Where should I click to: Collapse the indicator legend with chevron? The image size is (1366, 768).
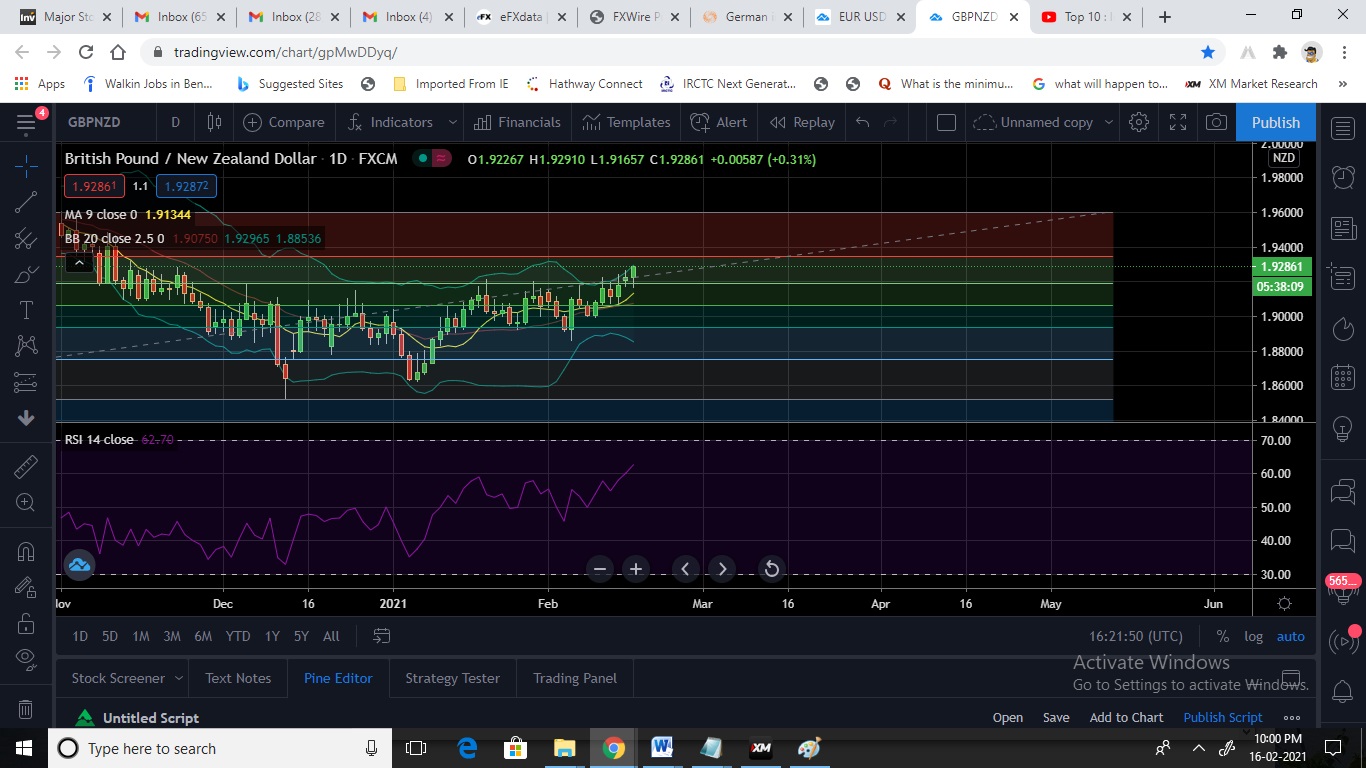point(78,263)
